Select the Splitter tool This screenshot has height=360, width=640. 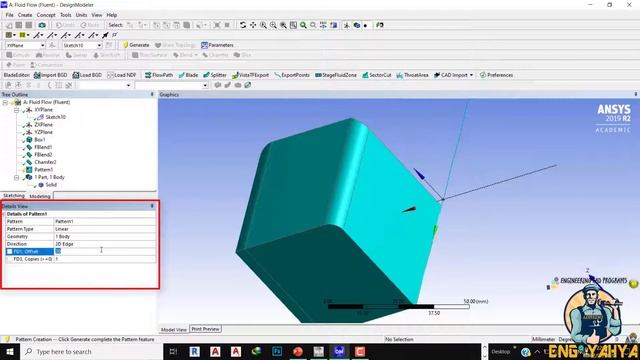coord(215,75)
